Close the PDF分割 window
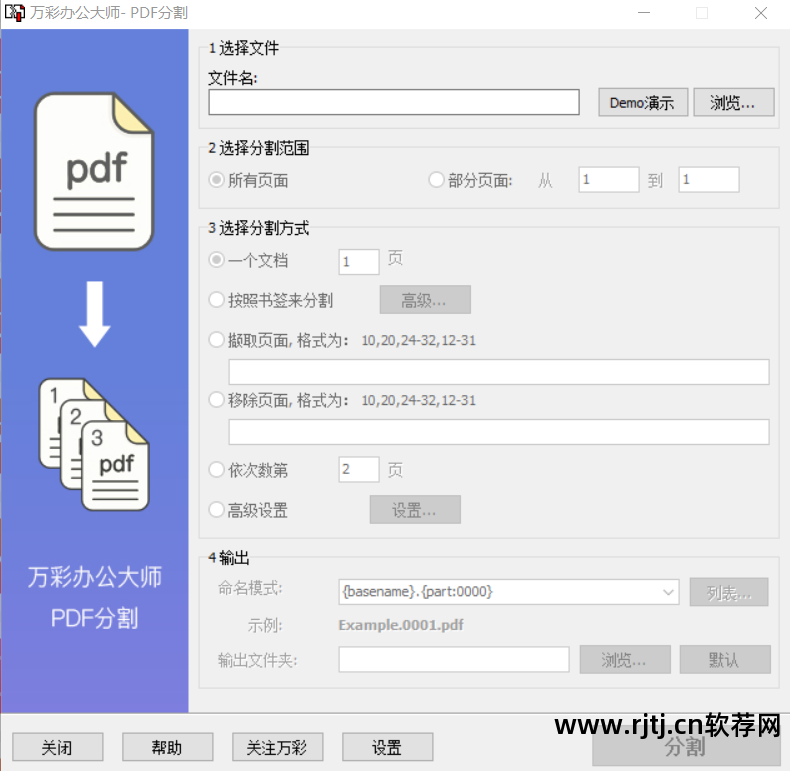The width and height of the screenshot is (790, 771). click(x=761, y=13)
